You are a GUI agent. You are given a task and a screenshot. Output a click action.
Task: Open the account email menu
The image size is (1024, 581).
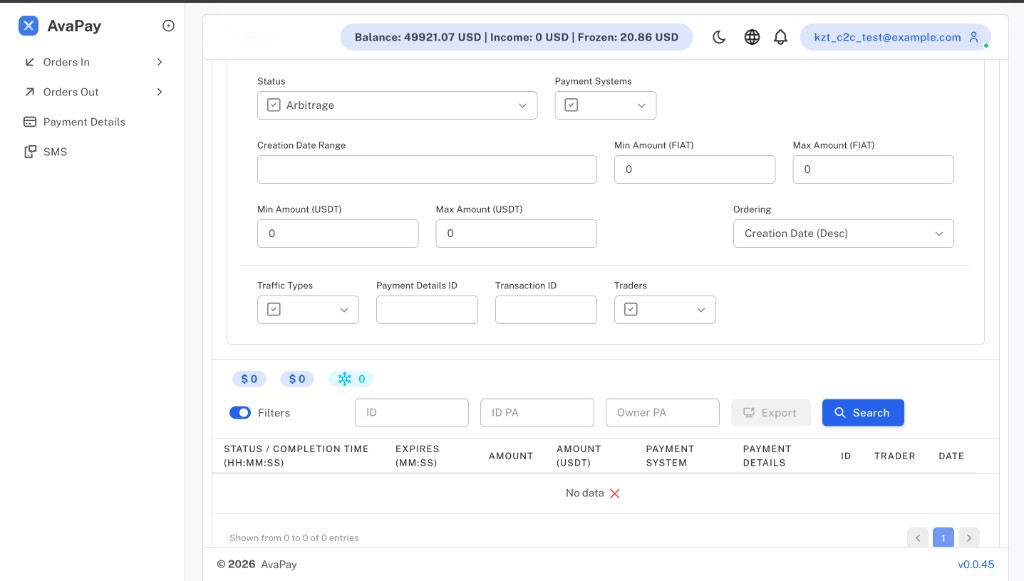(x=895, y=37)
